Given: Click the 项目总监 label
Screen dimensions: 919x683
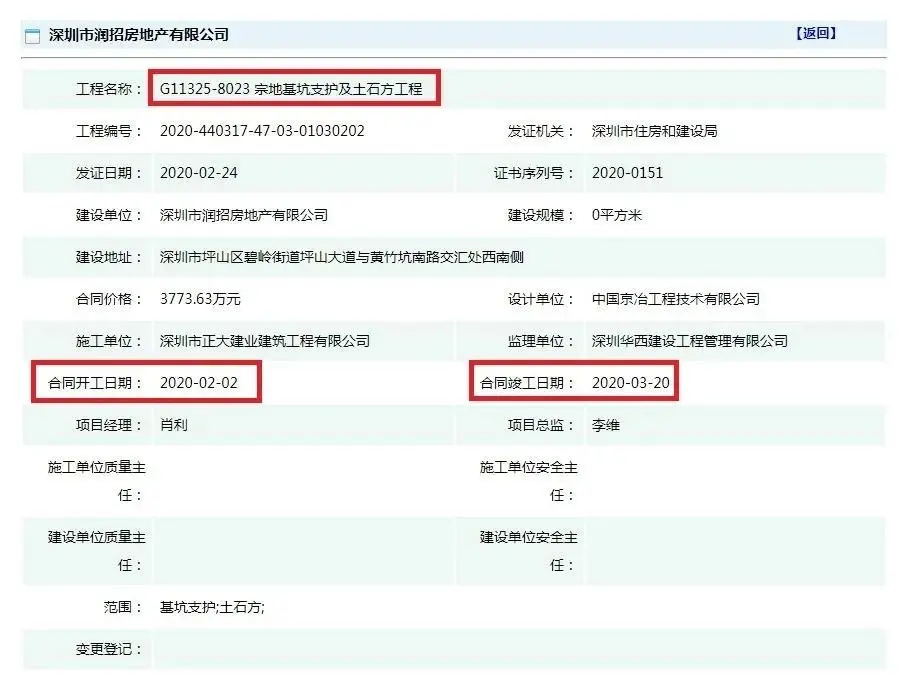Looking at the screenshot, I should coord(540,425).
